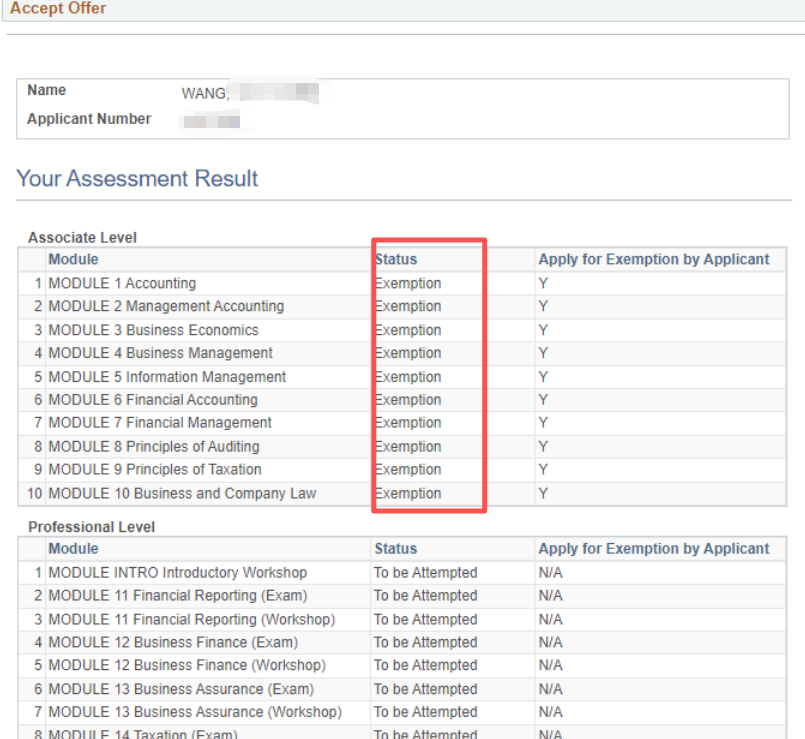805x739 pixels.
Task: Click Status column header in Associate Level table
Action: [x=396, y=260]
